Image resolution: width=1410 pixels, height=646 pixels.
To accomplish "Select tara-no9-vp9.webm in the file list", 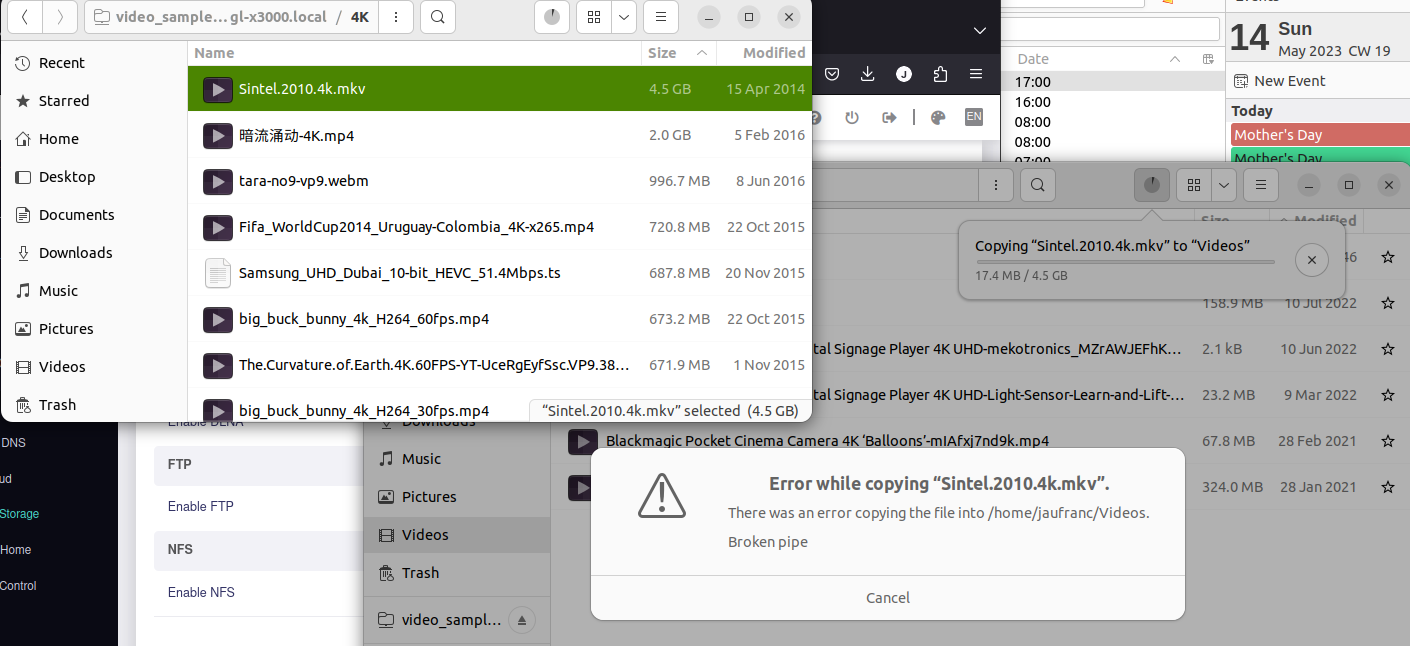I will coord(500,181).
